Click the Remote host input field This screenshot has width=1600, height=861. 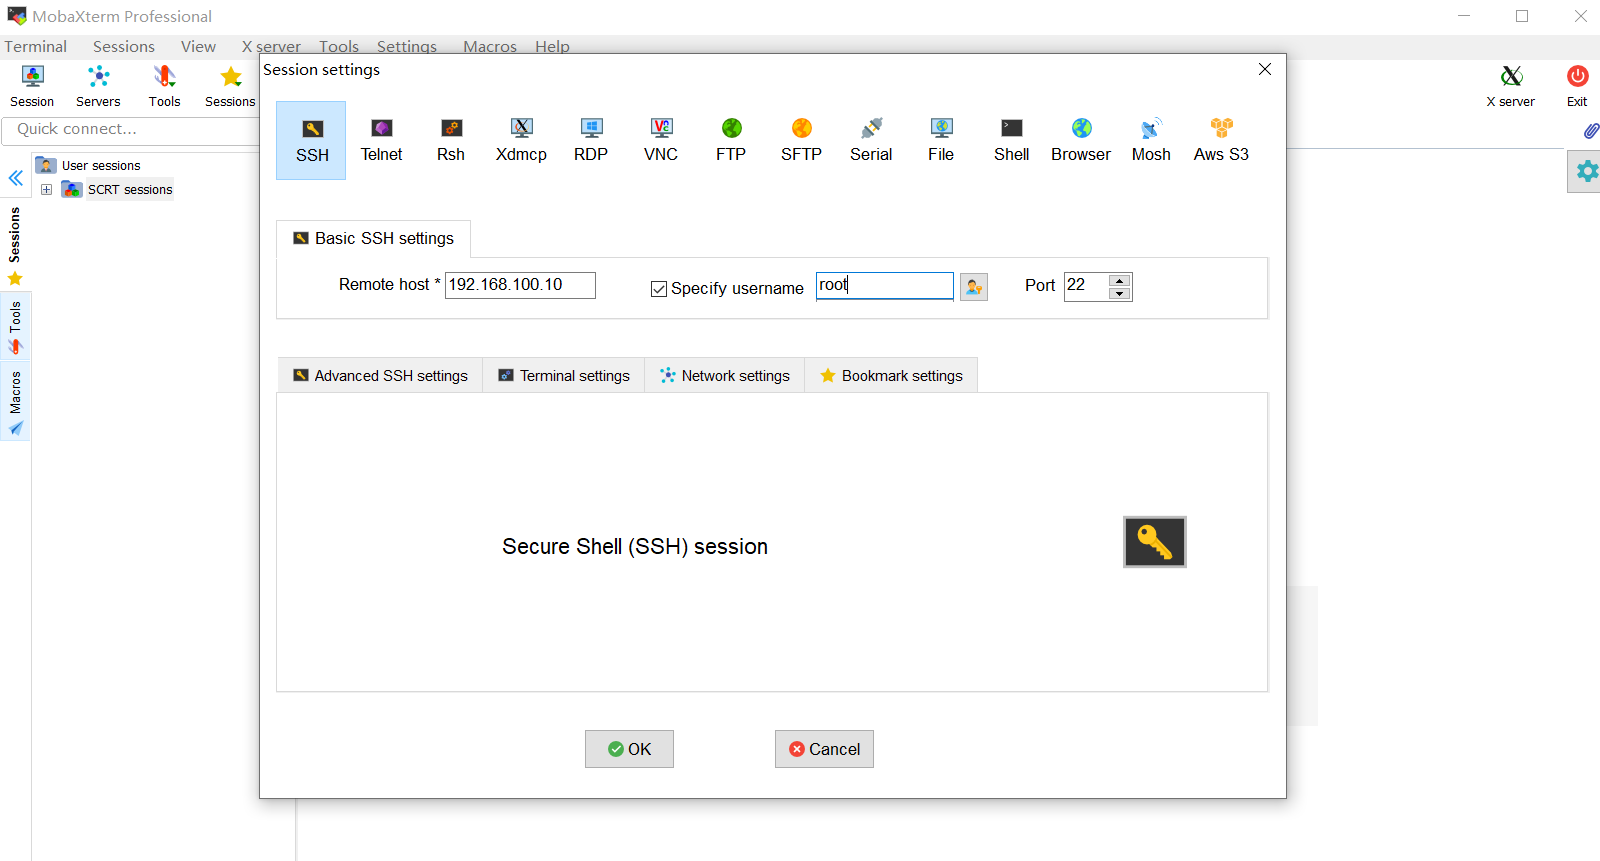[520, 285]
